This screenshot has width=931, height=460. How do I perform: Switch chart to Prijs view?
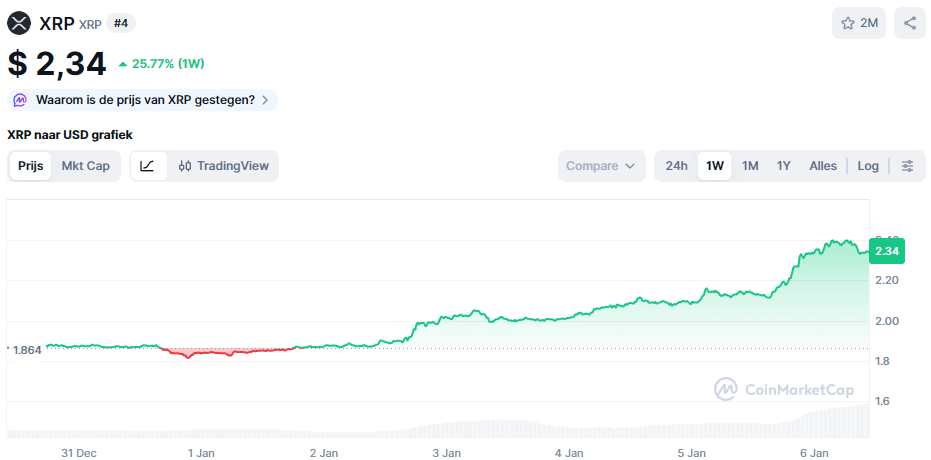click(30, 166)
